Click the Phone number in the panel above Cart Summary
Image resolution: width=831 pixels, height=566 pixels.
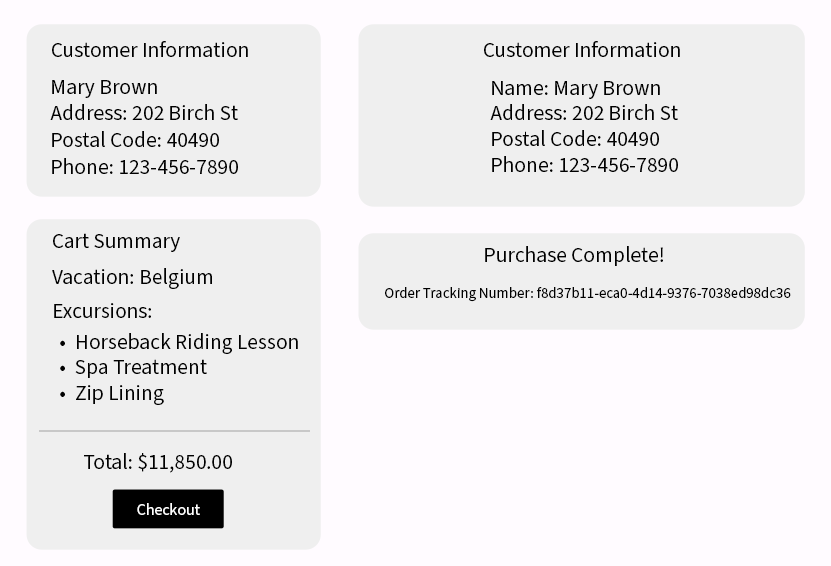point(145,167)
